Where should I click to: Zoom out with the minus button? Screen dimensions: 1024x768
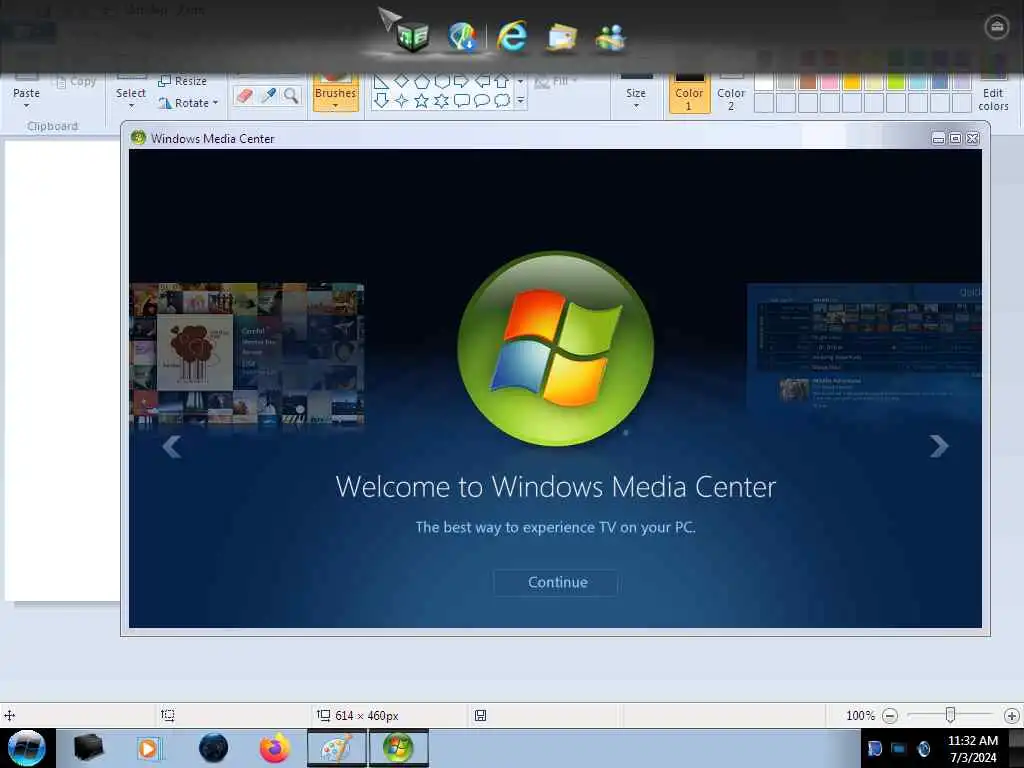tap(889, 716)
